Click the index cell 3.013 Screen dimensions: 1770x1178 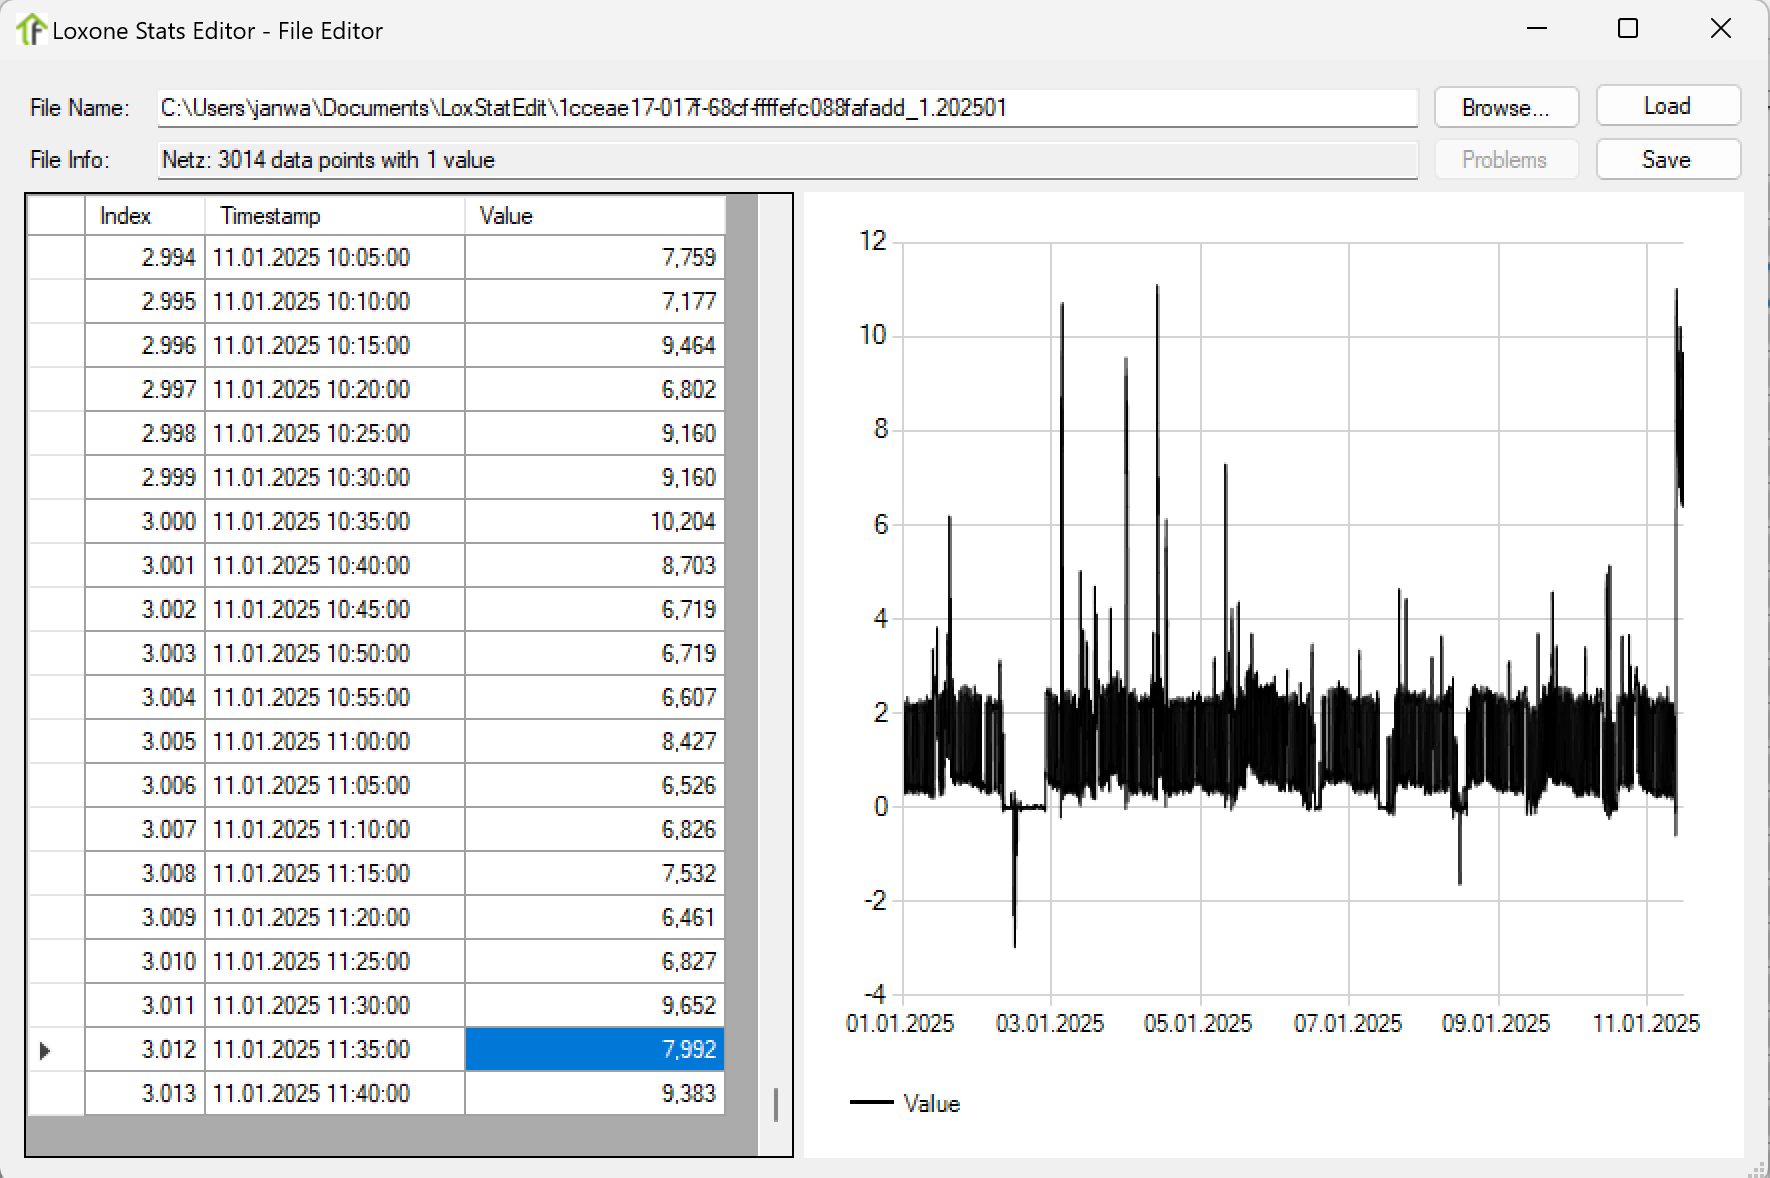[144, 1093]
